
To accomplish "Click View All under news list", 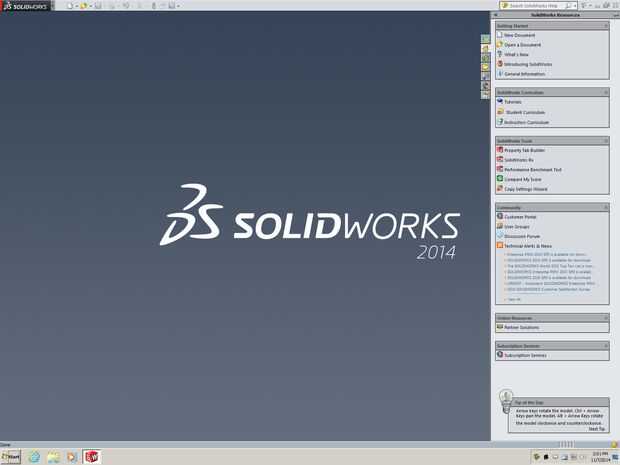I will pyautogui.click(x=514, y=299).
